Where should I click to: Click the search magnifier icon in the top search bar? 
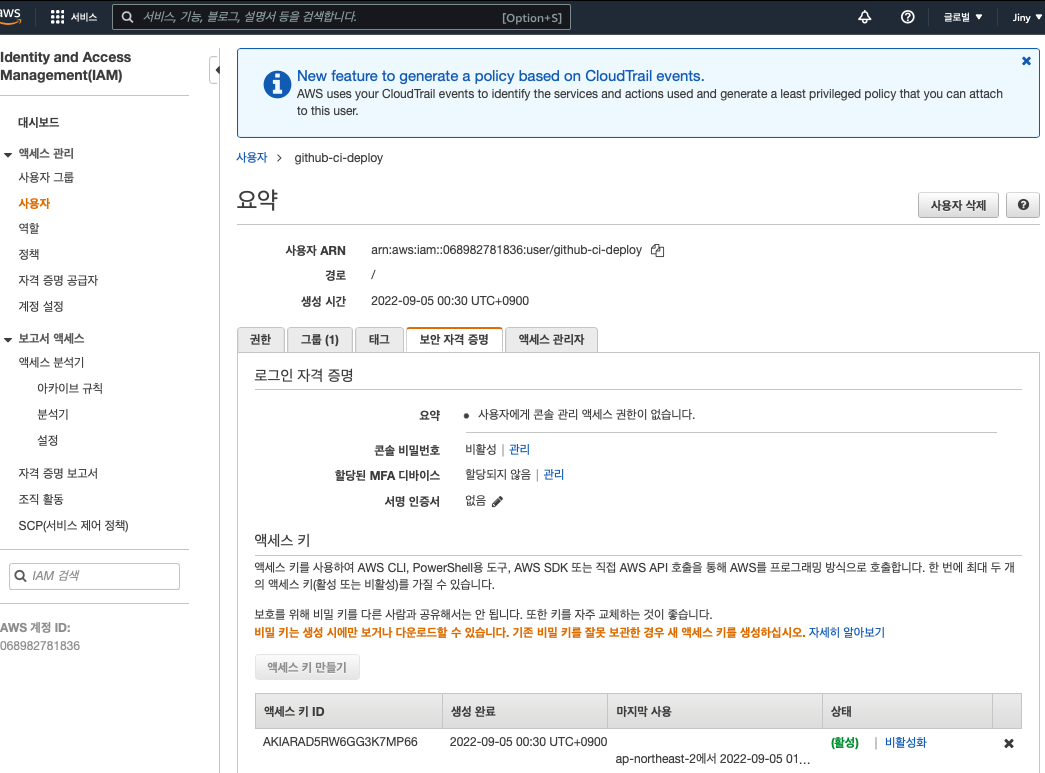tap(127, 17)
